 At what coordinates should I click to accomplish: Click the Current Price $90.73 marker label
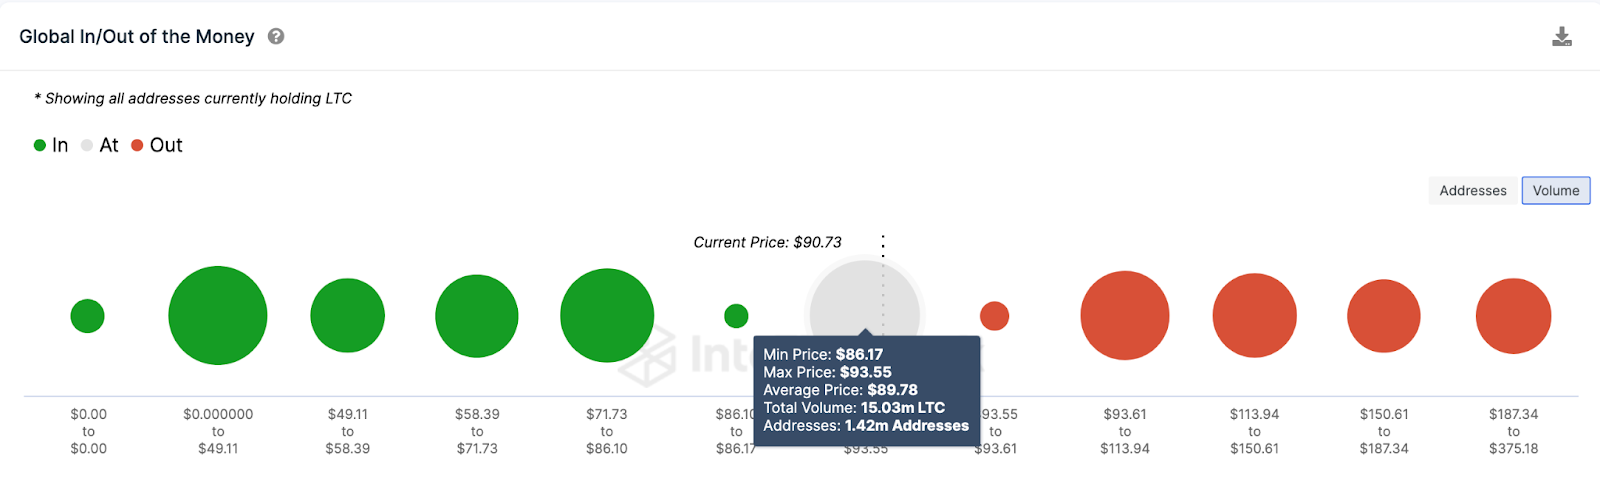pyautogui.click(x=768, y=242)
